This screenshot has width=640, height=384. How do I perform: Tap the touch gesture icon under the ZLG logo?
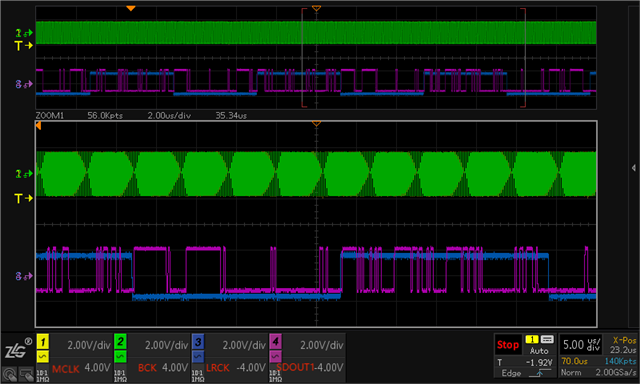pos(9,373)
